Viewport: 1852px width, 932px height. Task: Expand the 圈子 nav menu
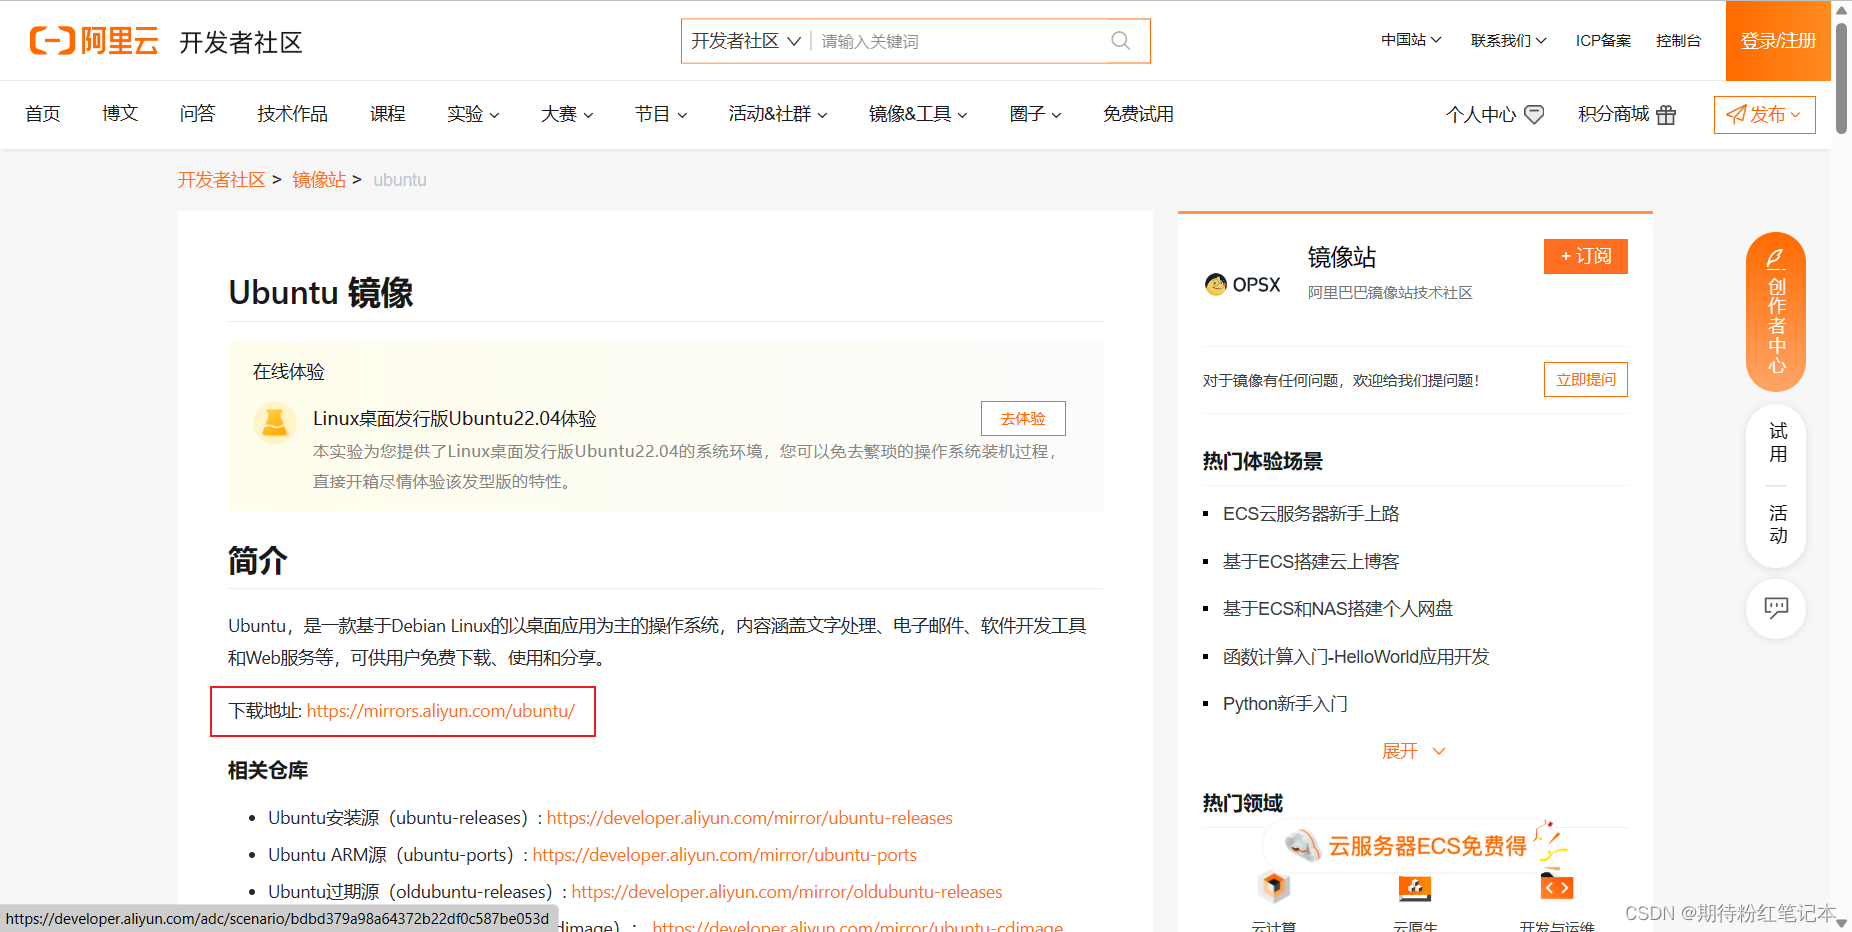(1035, 114)
